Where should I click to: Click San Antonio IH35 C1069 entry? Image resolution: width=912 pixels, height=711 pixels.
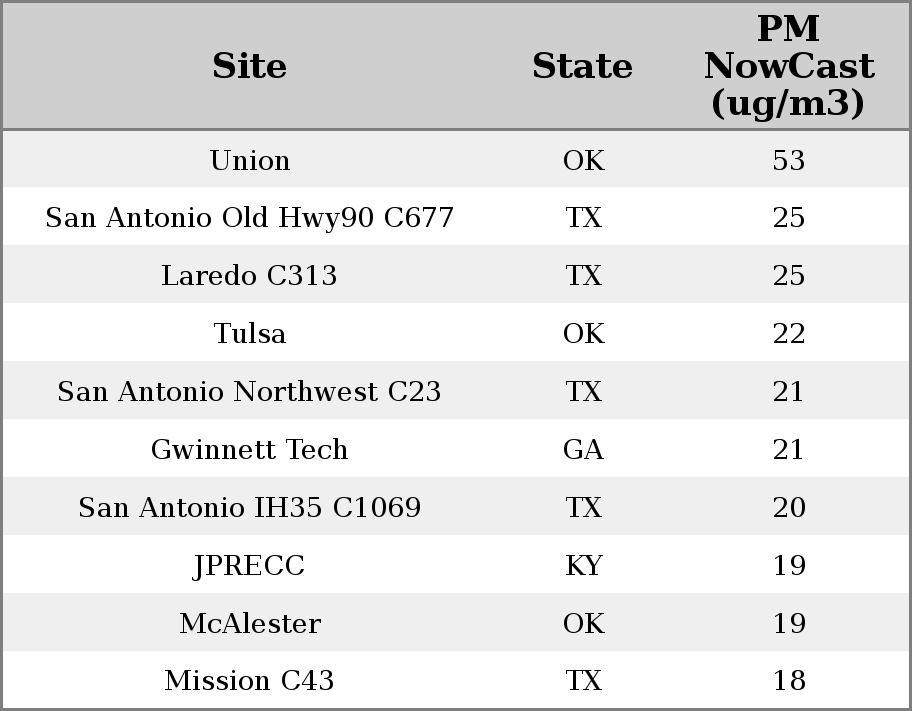(x=250, y=507)
